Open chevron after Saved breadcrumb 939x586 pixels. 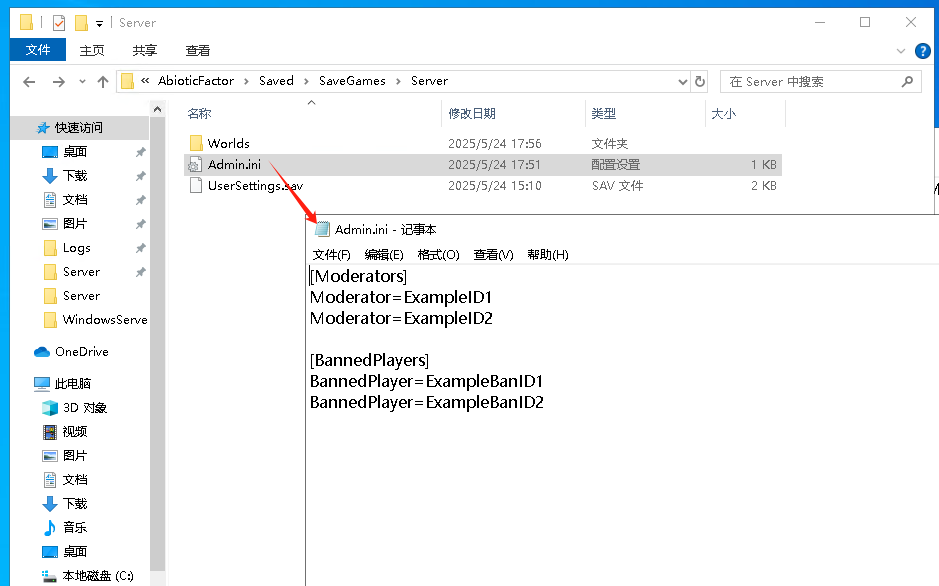tap(306, 81)
